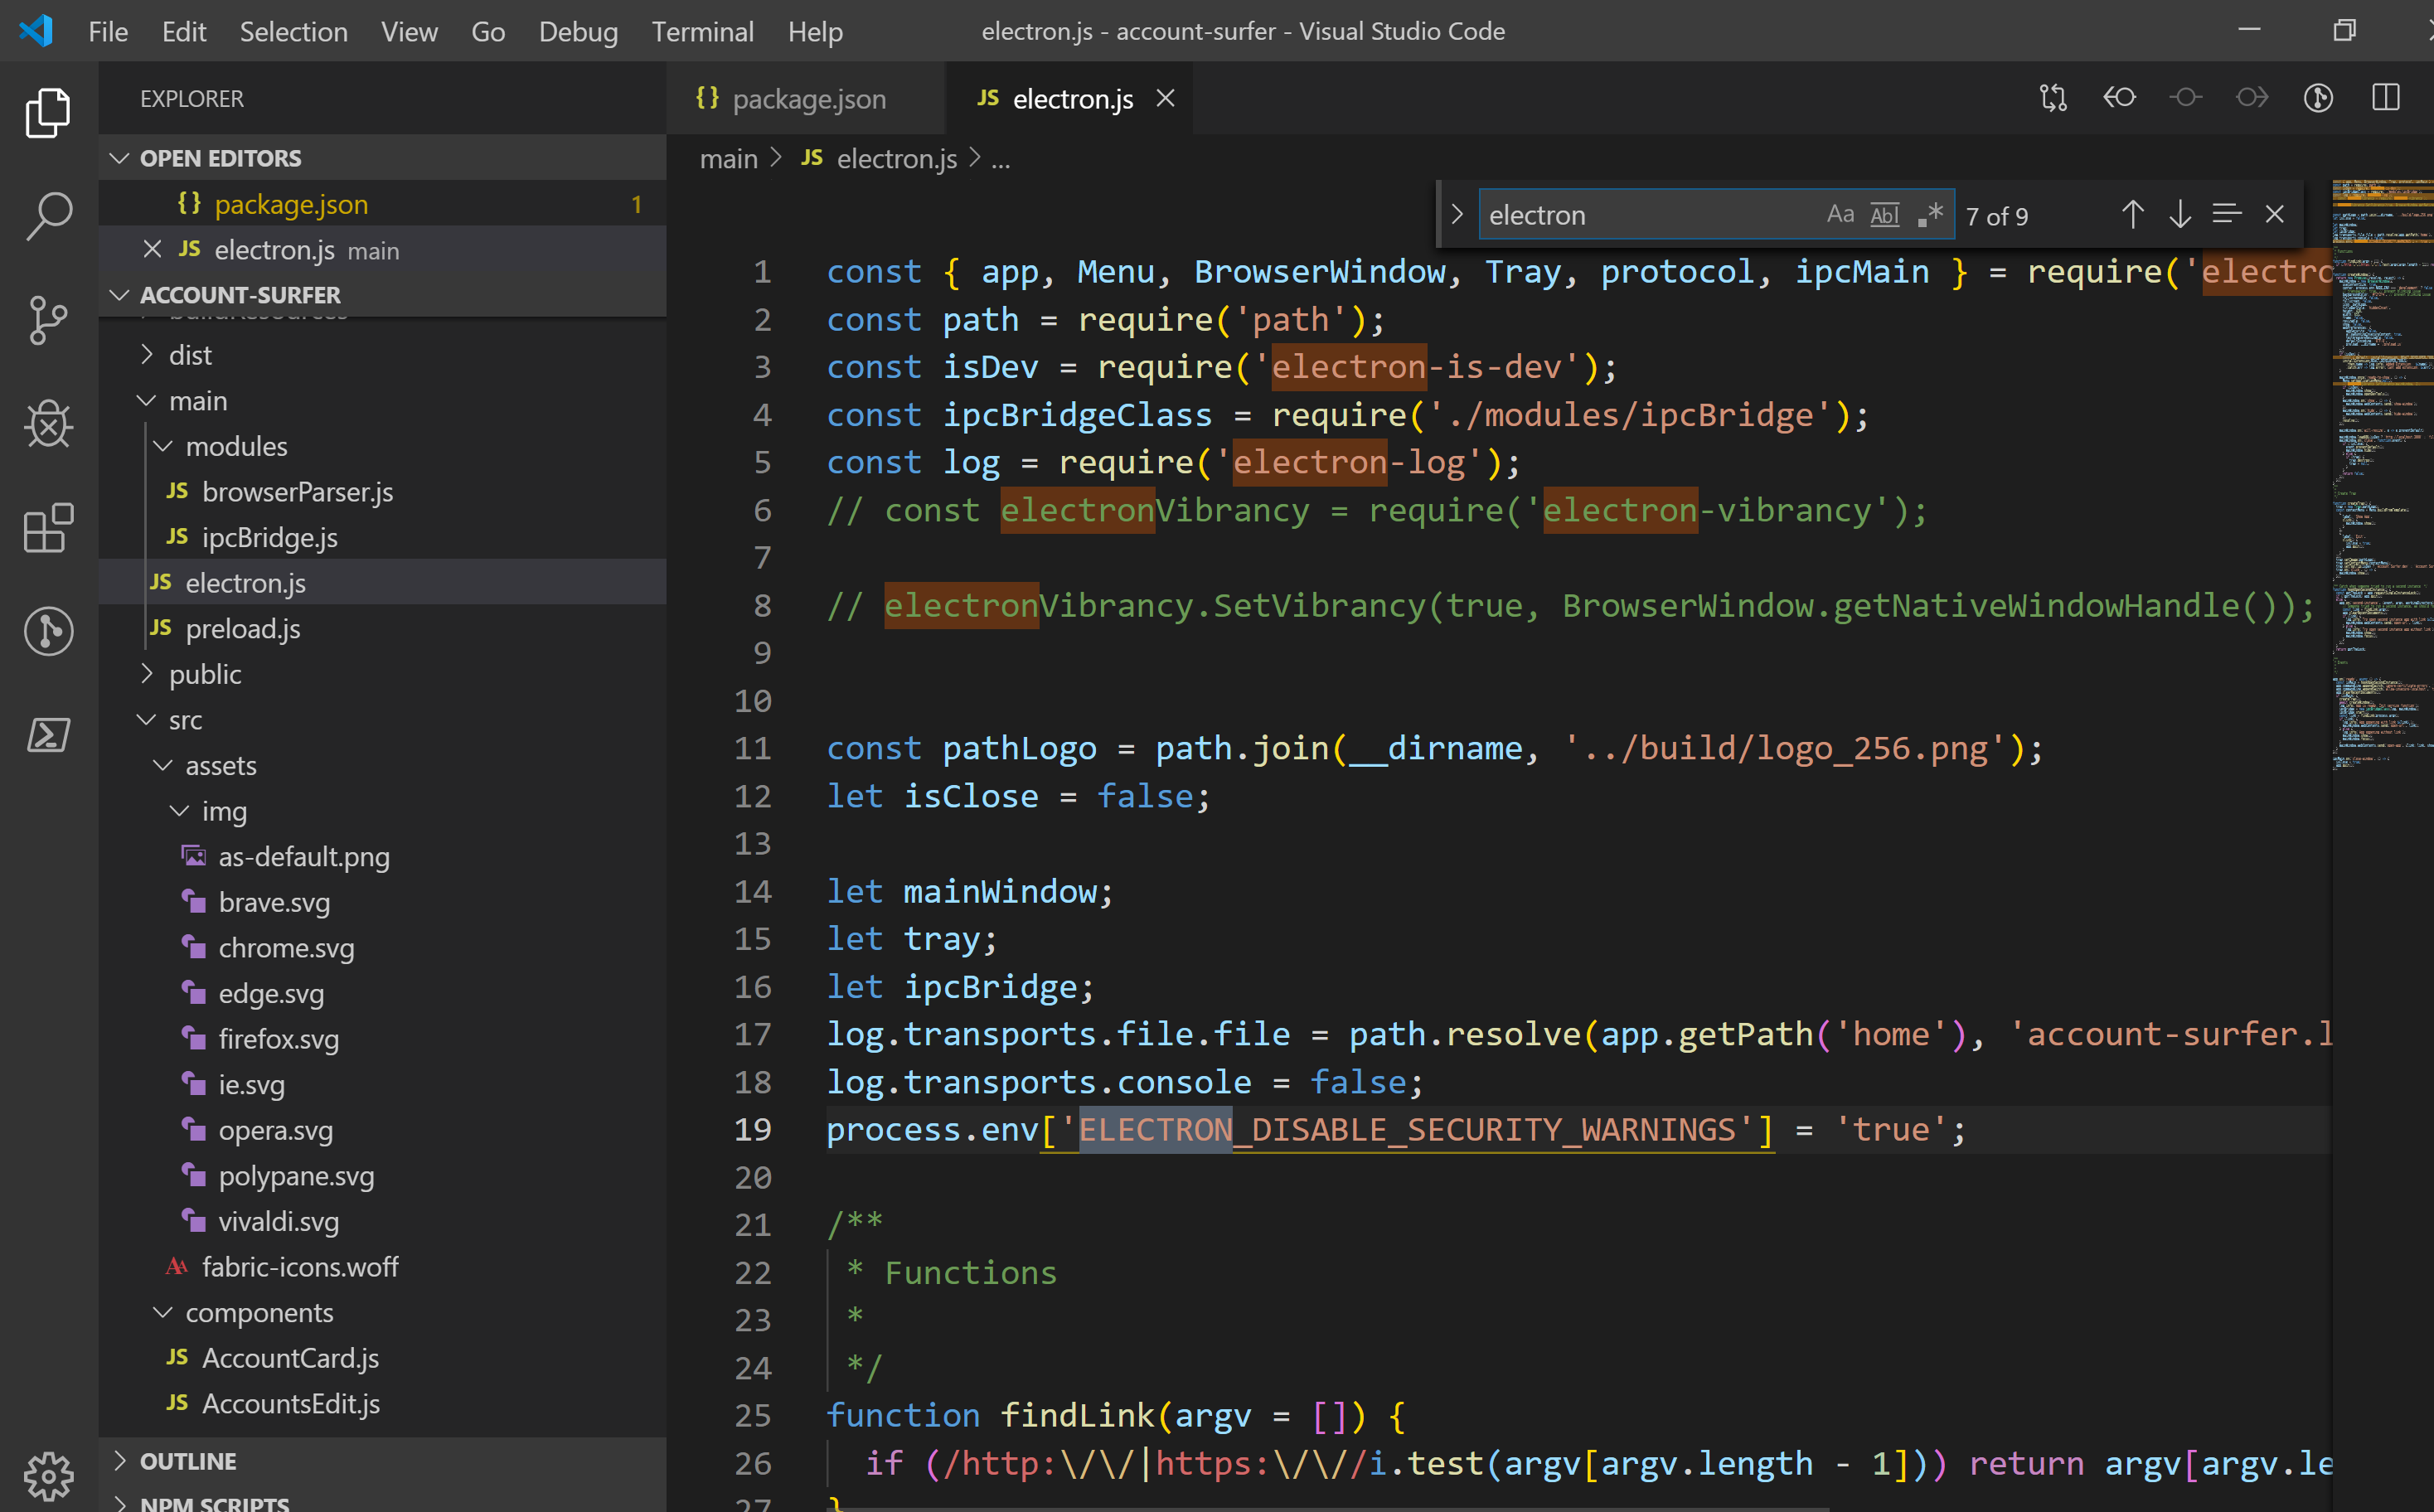This screenshot has height=1512, width=2434.
Task: Open the Terminal menu
Action: coord(702,32)
